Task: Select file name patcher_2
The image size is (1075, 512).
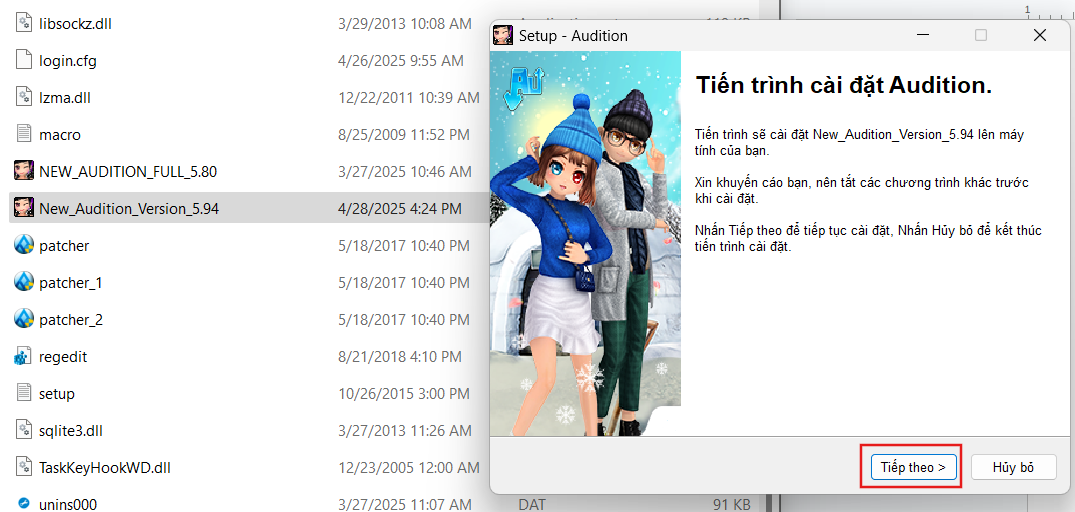Action: [x=71, y=320]
